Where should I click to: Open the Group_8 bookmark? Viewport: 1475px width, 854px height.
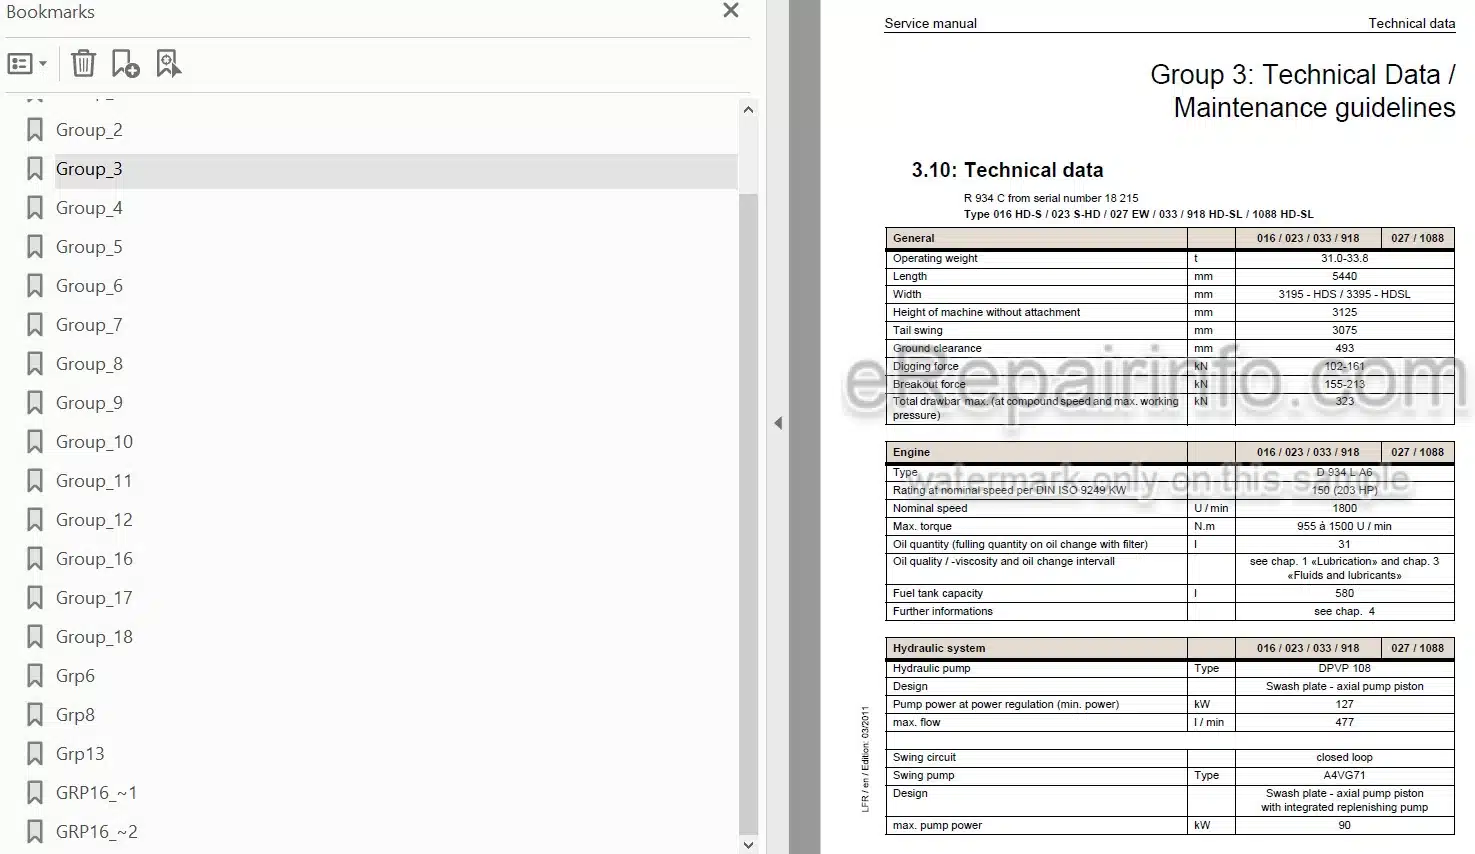point(89,364)
